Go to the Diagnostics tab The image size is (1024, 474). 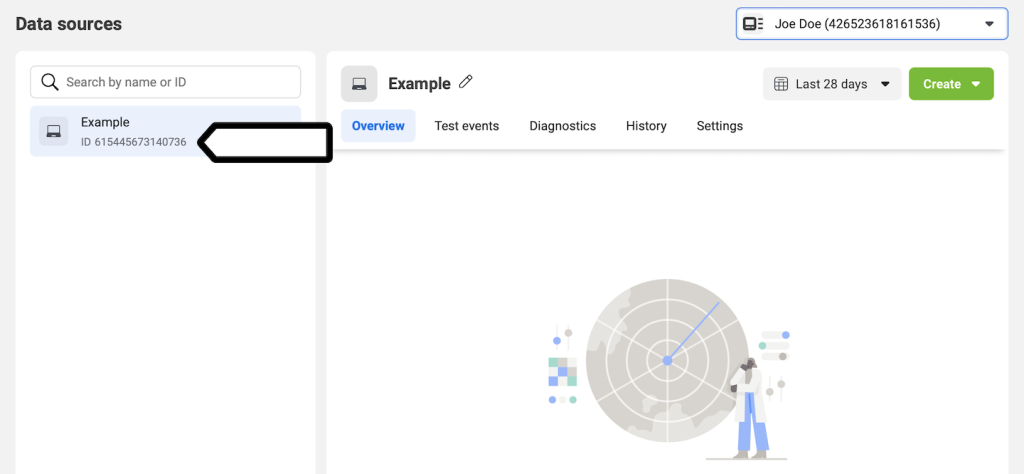[562, 126]
